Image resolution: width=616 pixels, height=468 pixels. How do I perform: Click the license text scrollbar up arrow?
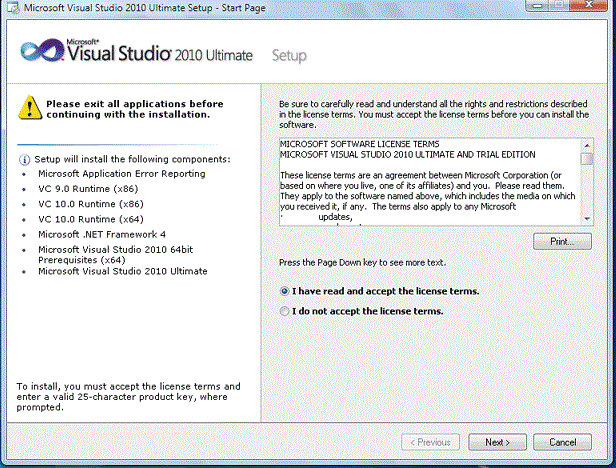click(587, 145)
